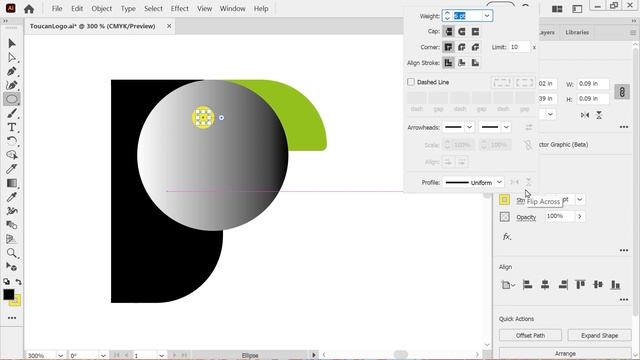Click the Offset Path button
The width and height of the screenshot is (640, 360).
pyautogui.click(x=530, y=336)
